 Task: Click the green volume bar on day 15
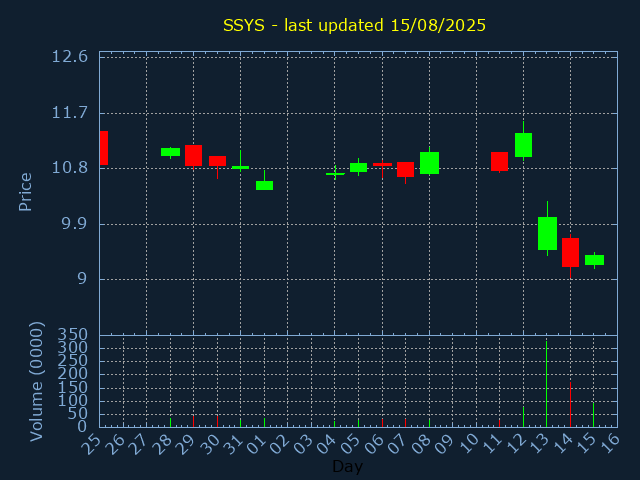point(593,415)
